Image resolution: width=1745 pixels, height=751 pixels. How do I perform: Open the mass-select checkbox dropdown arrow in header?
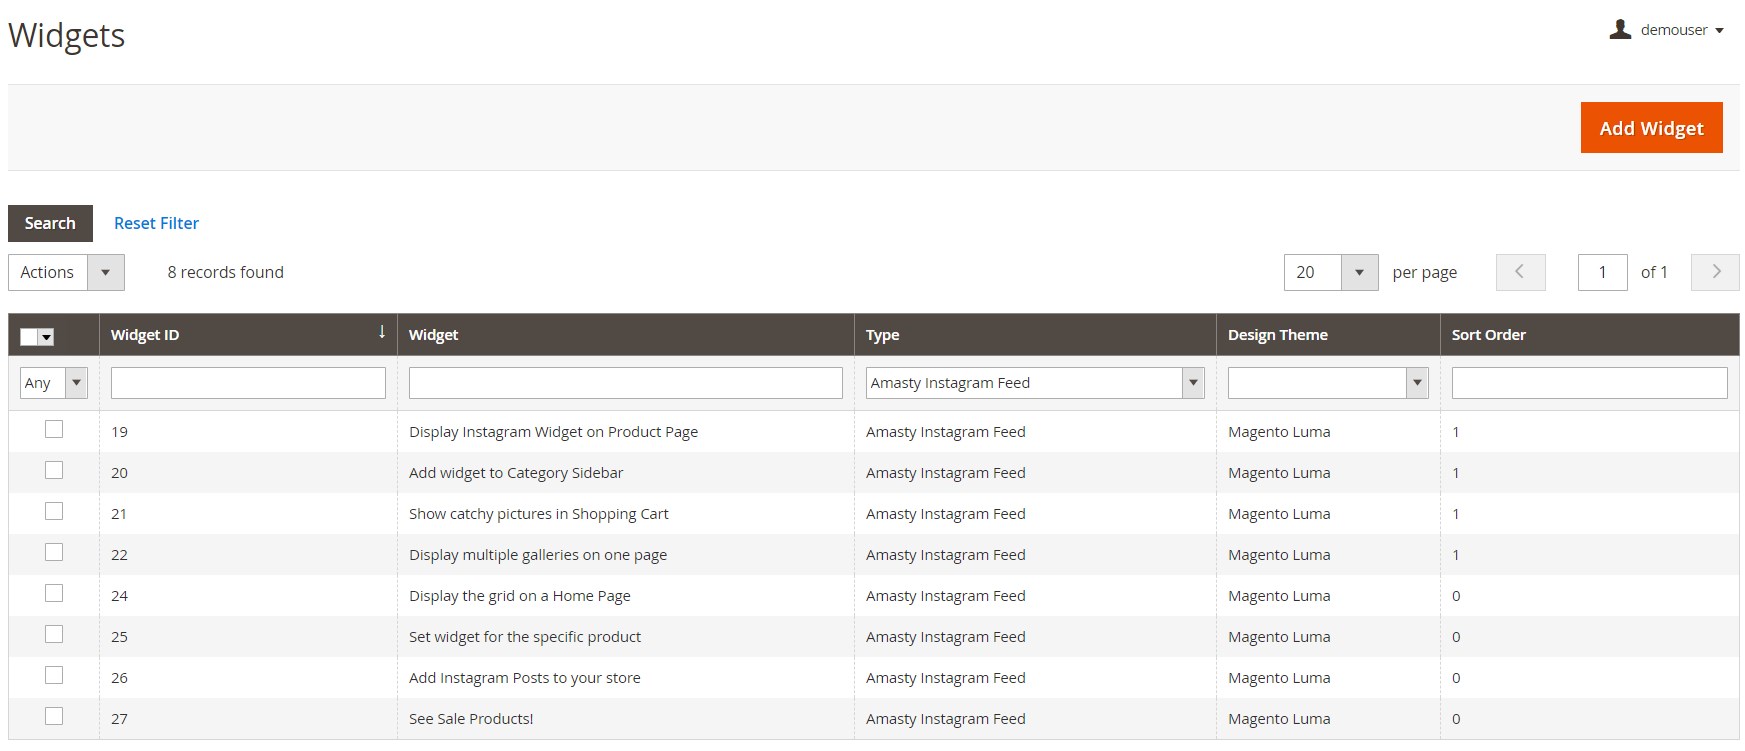pos(46,338)
